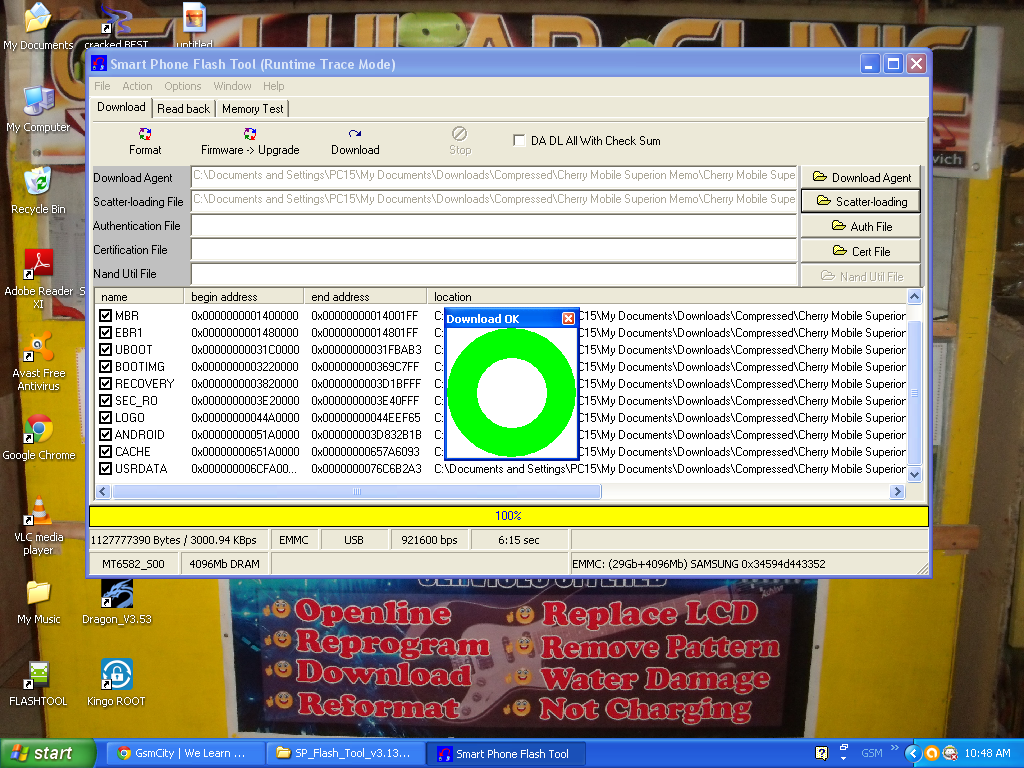Screen dimensions: 1024x768
Task: Open the Action menu
Action: coord(137,86)
